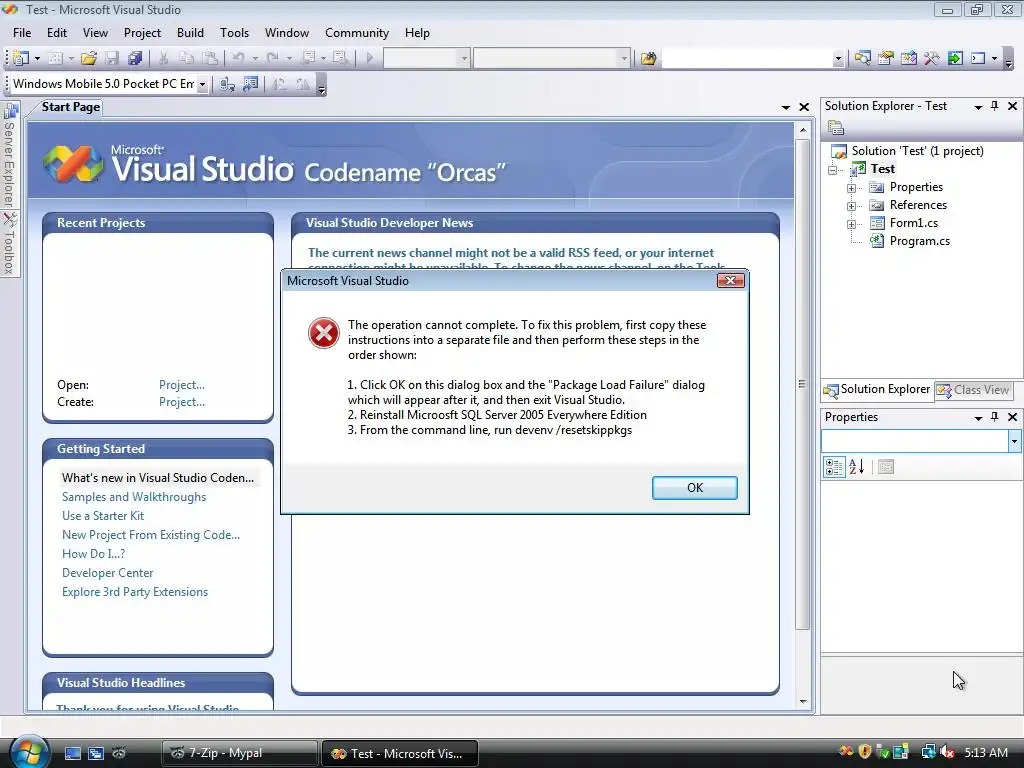Open Toolbox via the hammer-wrench icon

931,58
